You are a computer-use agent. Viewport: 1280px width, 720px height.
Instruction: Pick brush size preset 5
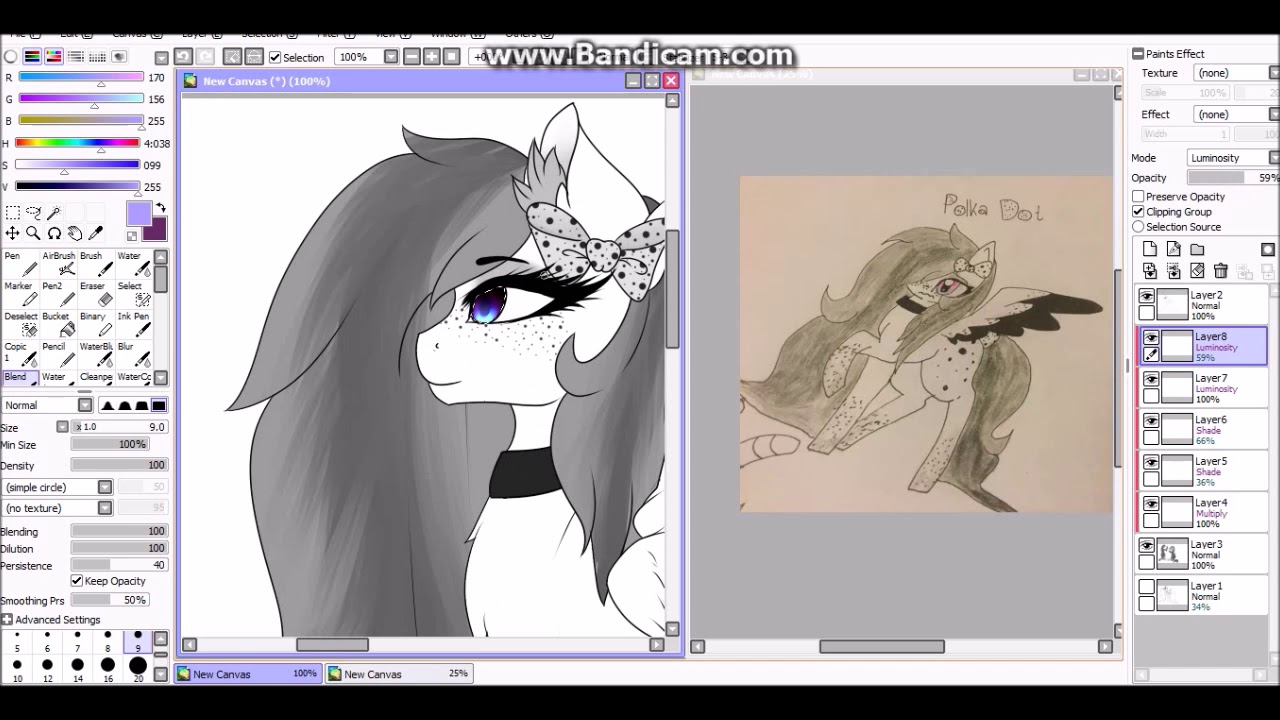[17, 641]
